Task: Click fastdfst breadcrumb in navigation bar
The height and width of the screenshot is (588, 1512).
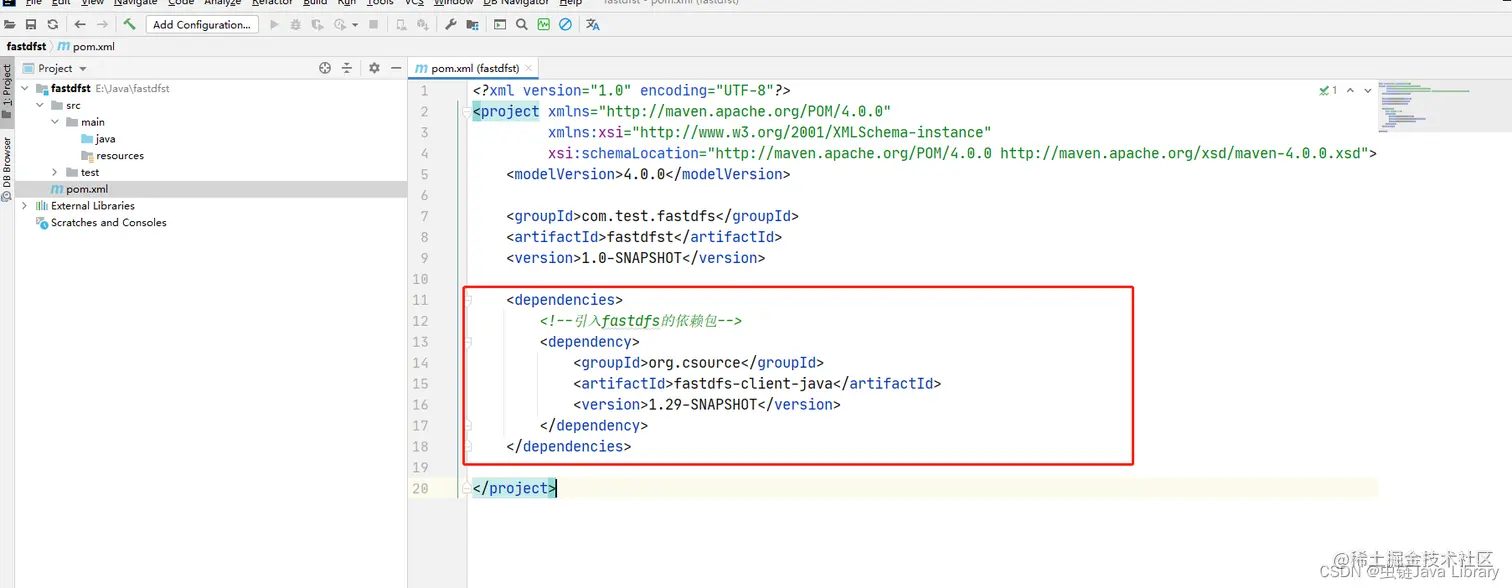Action: click(26, 47)
